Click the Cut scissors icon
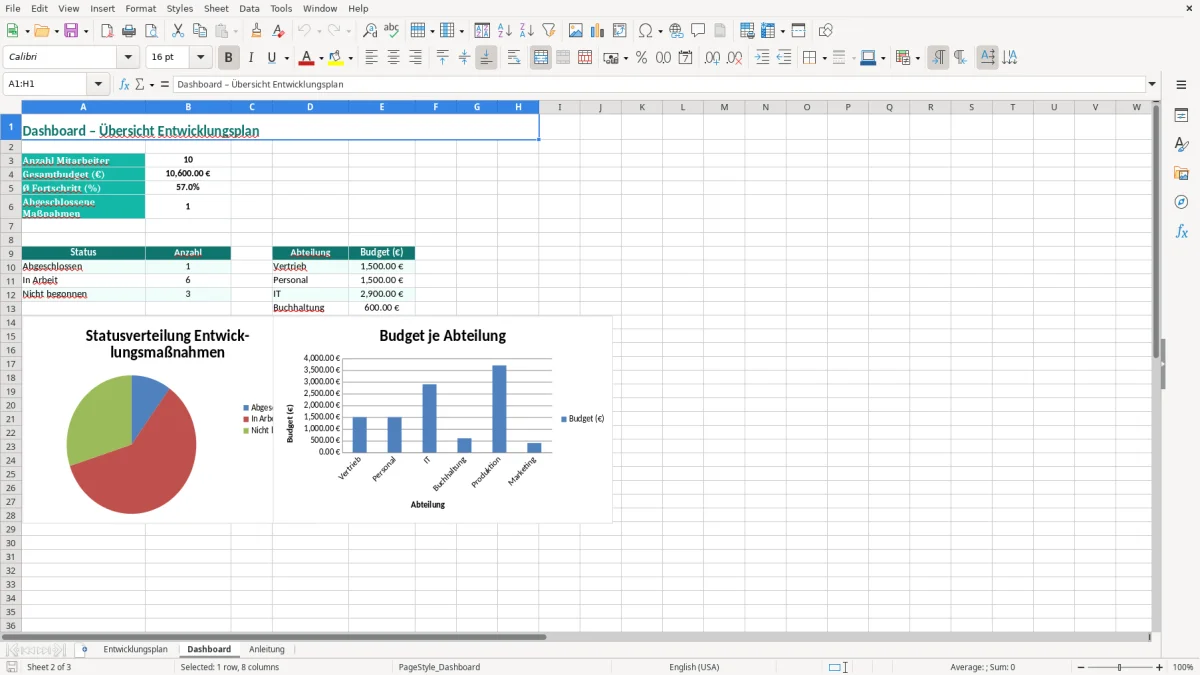Image resolution: width=1200 pixels, height=675 pixels. tap(178, 31)
